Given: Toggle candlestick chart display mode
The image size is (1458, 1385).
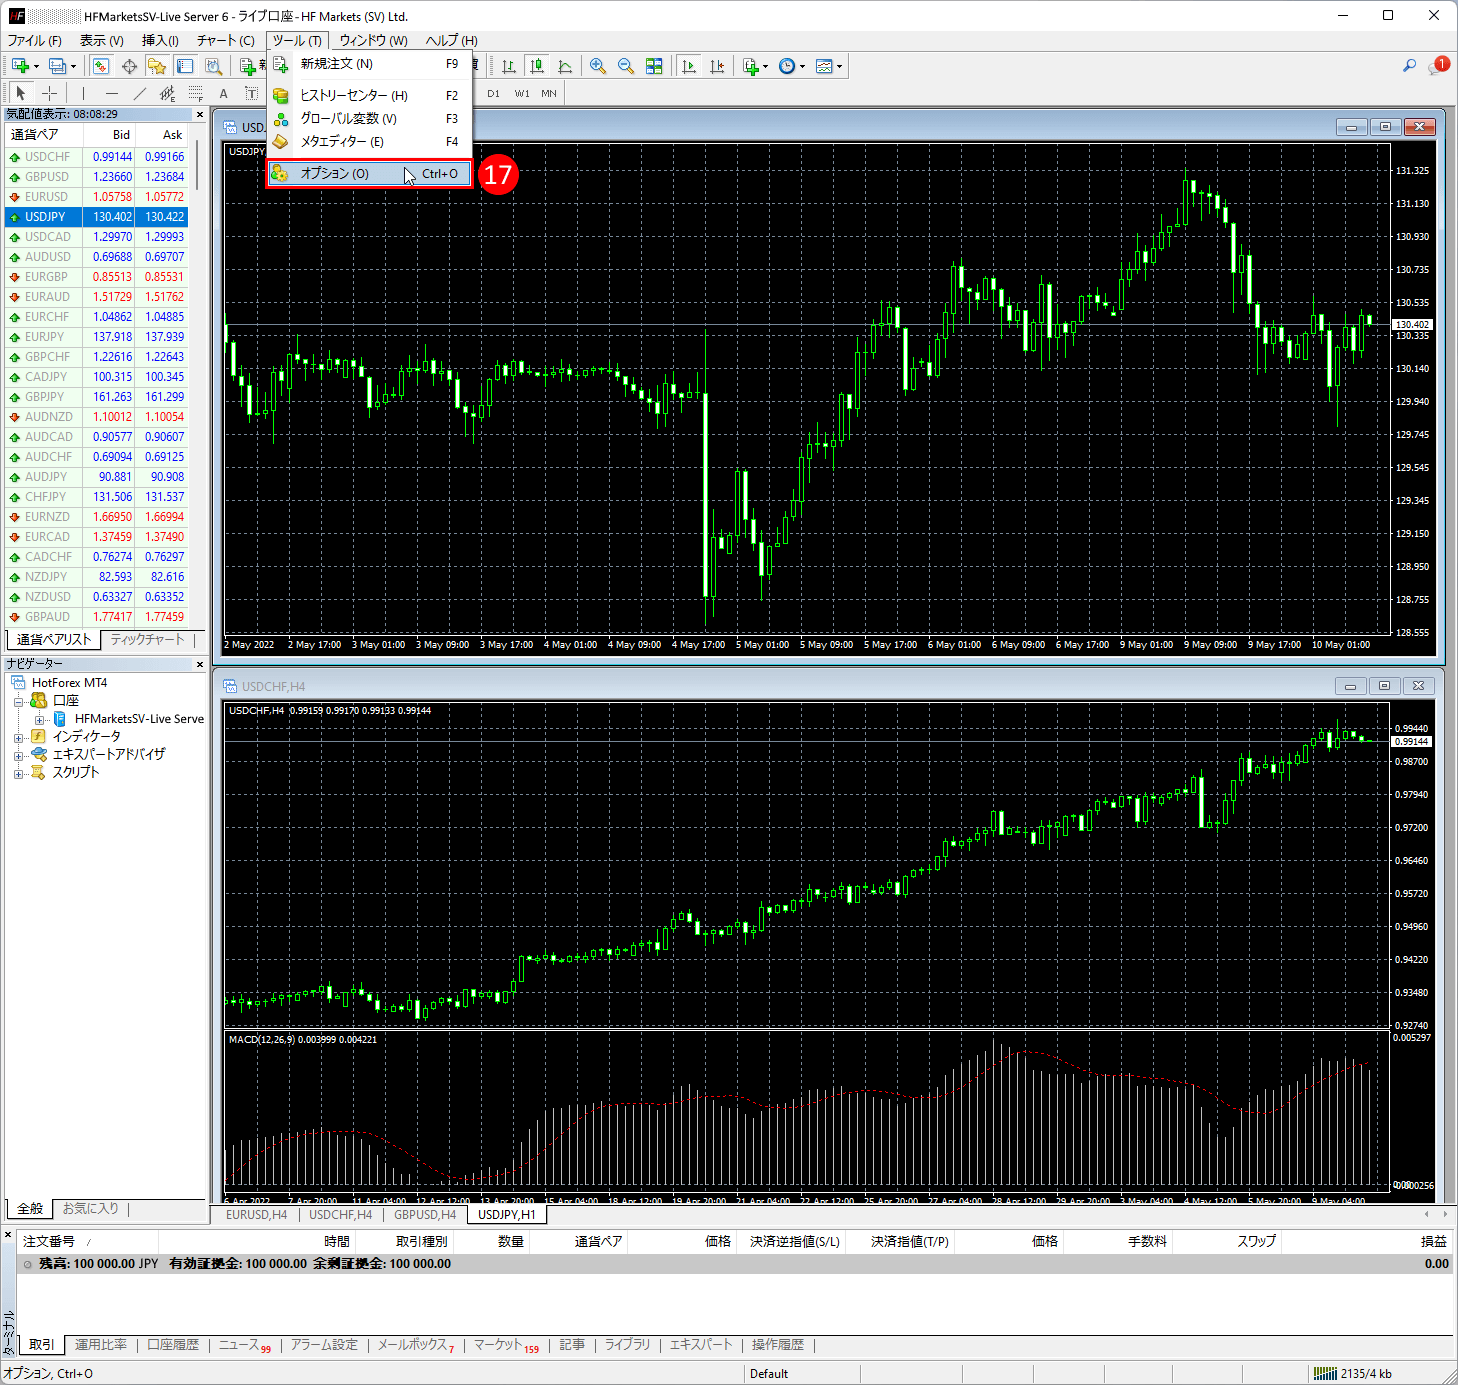Looking at the screenshot, I should pos(537,66).
